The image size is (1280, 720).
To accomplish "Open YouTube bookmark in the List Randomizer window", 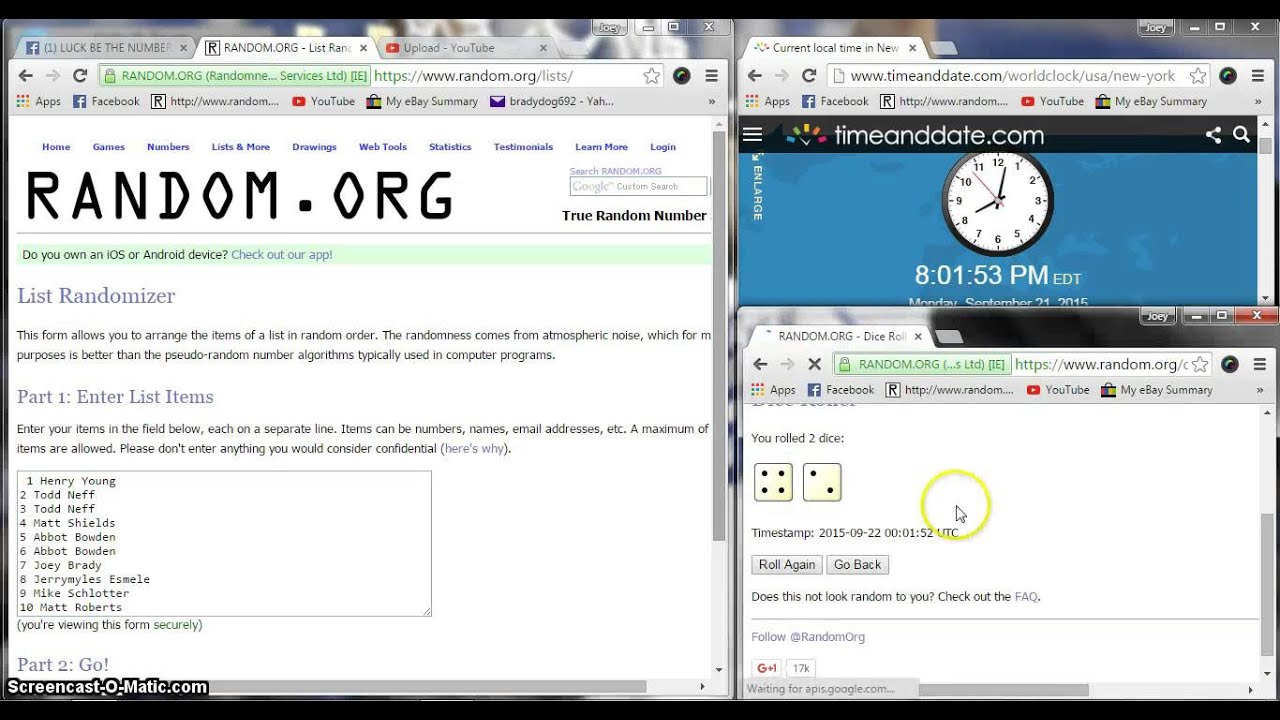I will [x=323, y=101].
